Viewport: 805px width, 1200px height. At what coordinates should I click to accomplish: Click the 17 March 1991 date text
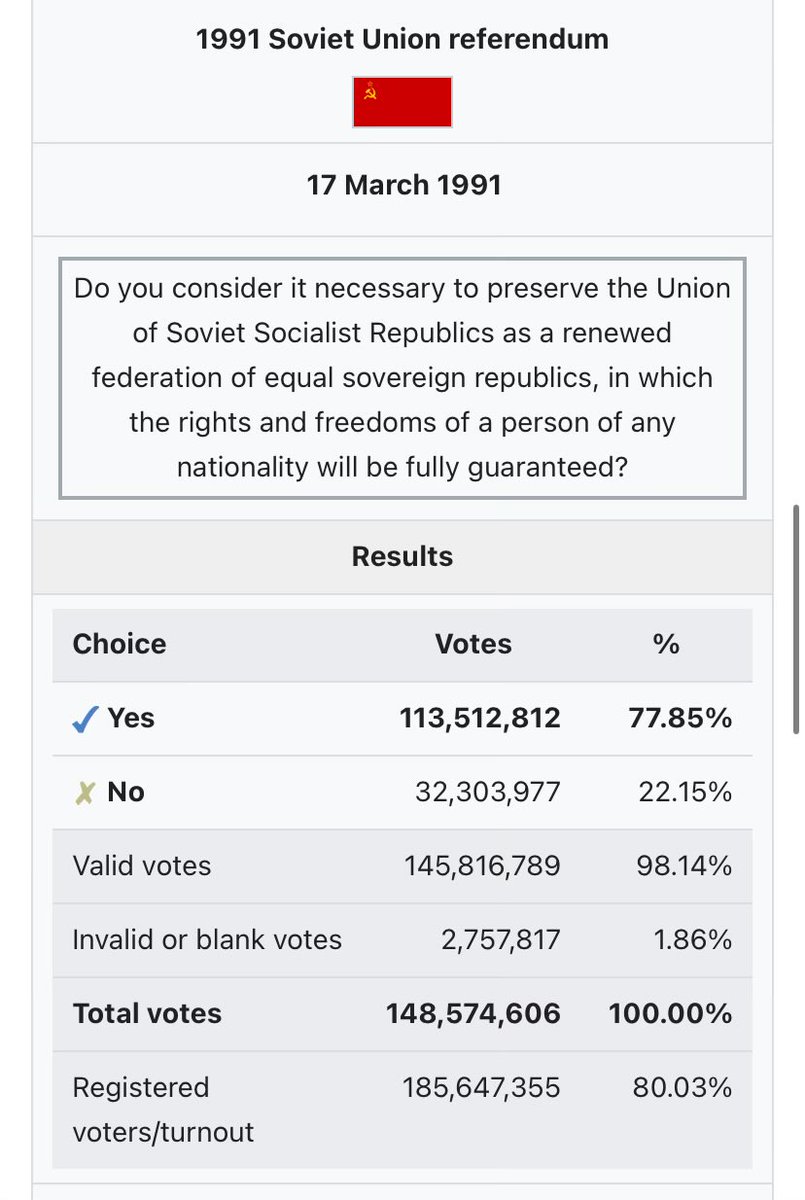tap(403, 186)
